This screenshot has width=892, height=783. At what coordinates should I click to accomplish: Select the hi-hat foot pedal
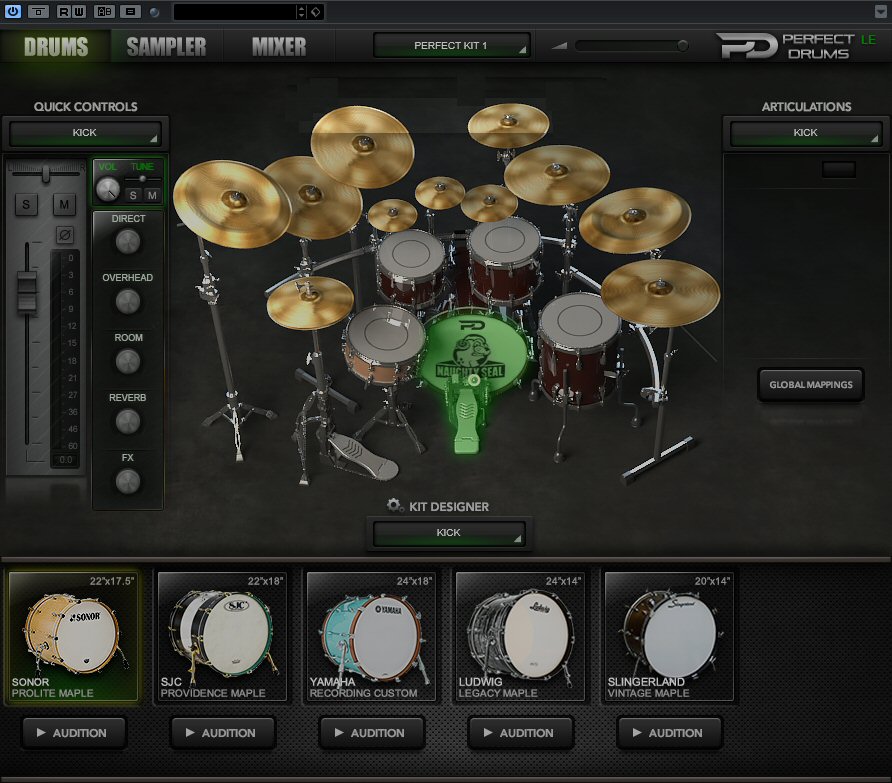point(365,458)
